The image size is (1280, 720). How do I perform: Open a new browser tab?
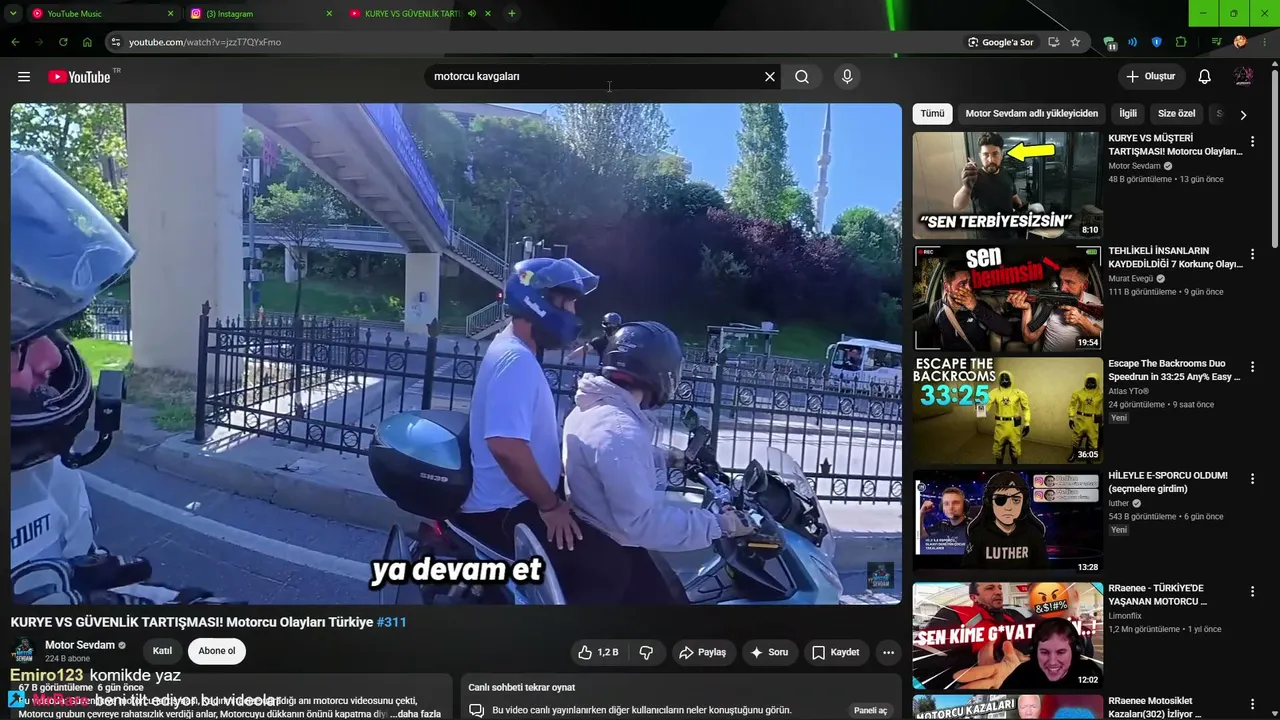(x=512, y=13)
